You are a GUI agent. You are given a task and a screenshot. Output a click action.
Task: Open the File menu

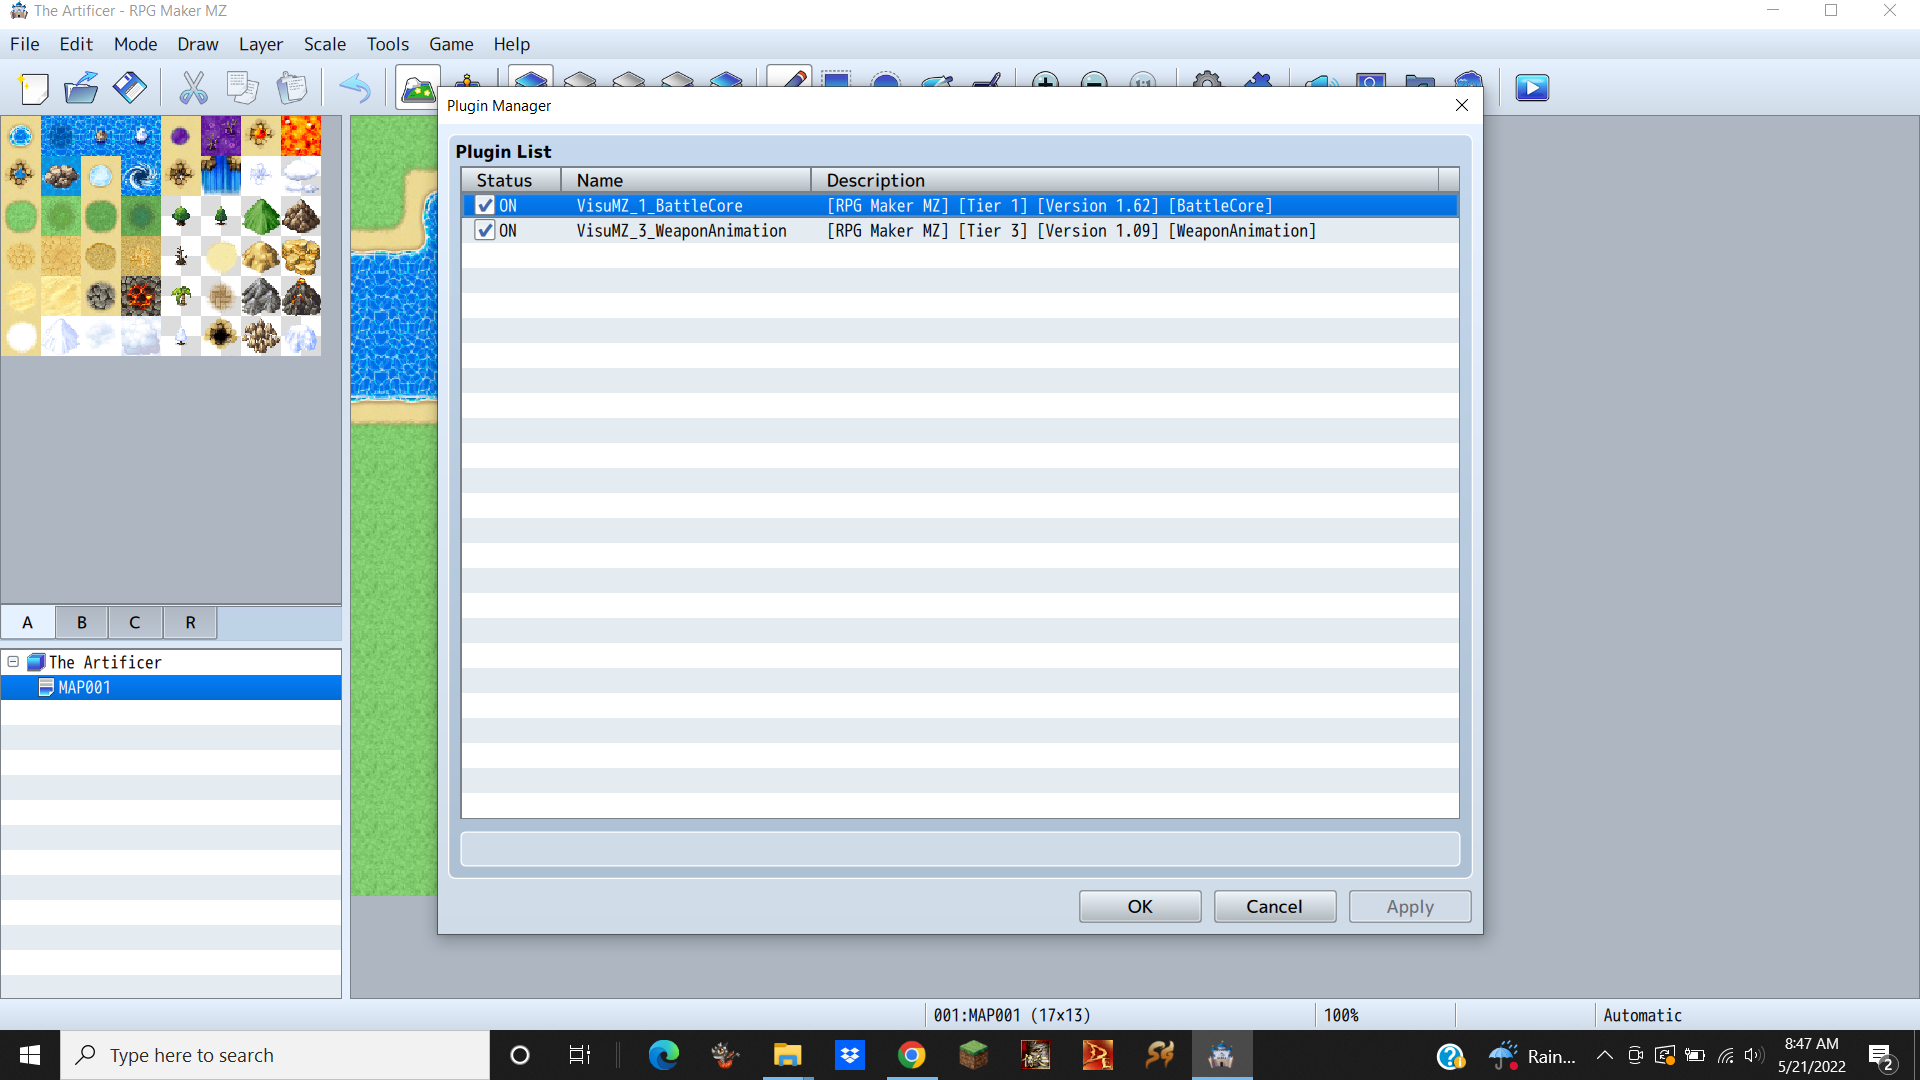(25, 44)
